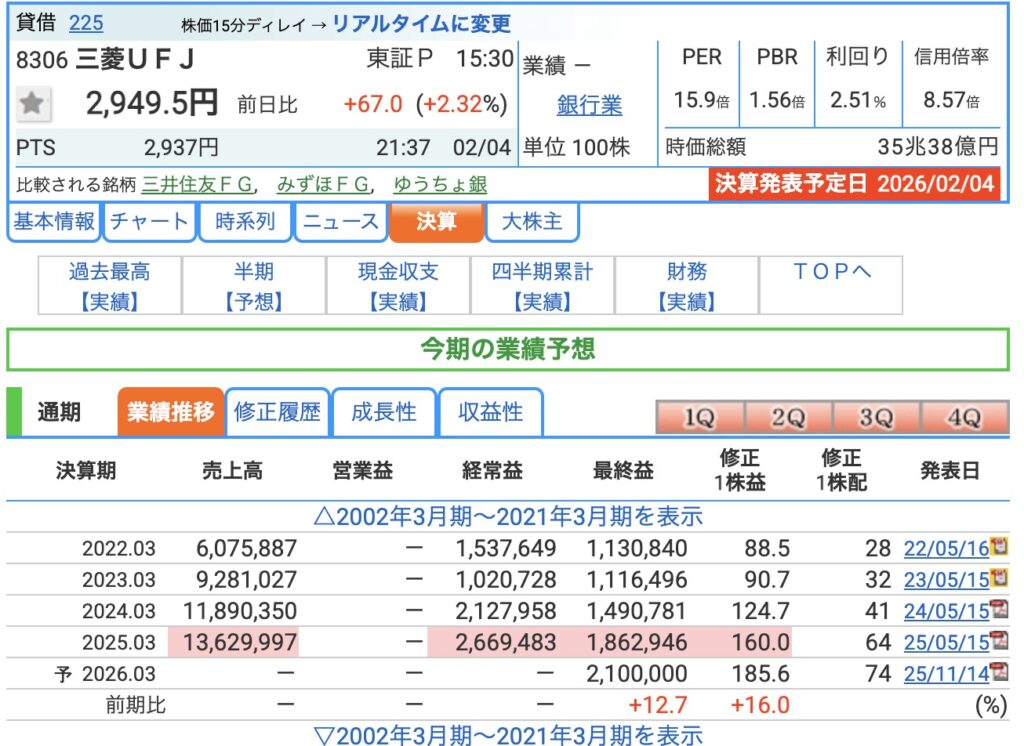The image size is (1024, 746).
Task: Open the PDF icon for 24/05/15
Action: tap(997, 610)
